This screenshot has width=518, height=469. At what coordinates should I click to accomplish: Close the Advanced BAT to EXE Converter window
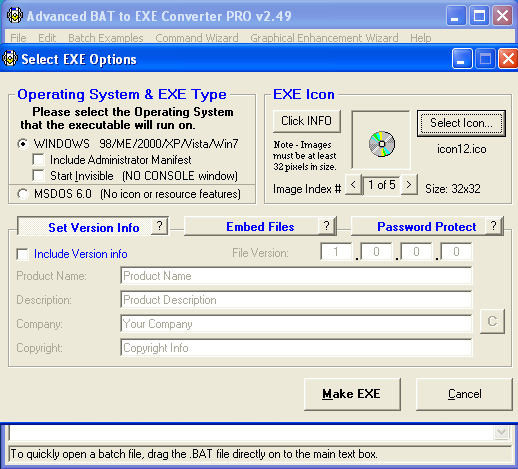click(502, 16)
